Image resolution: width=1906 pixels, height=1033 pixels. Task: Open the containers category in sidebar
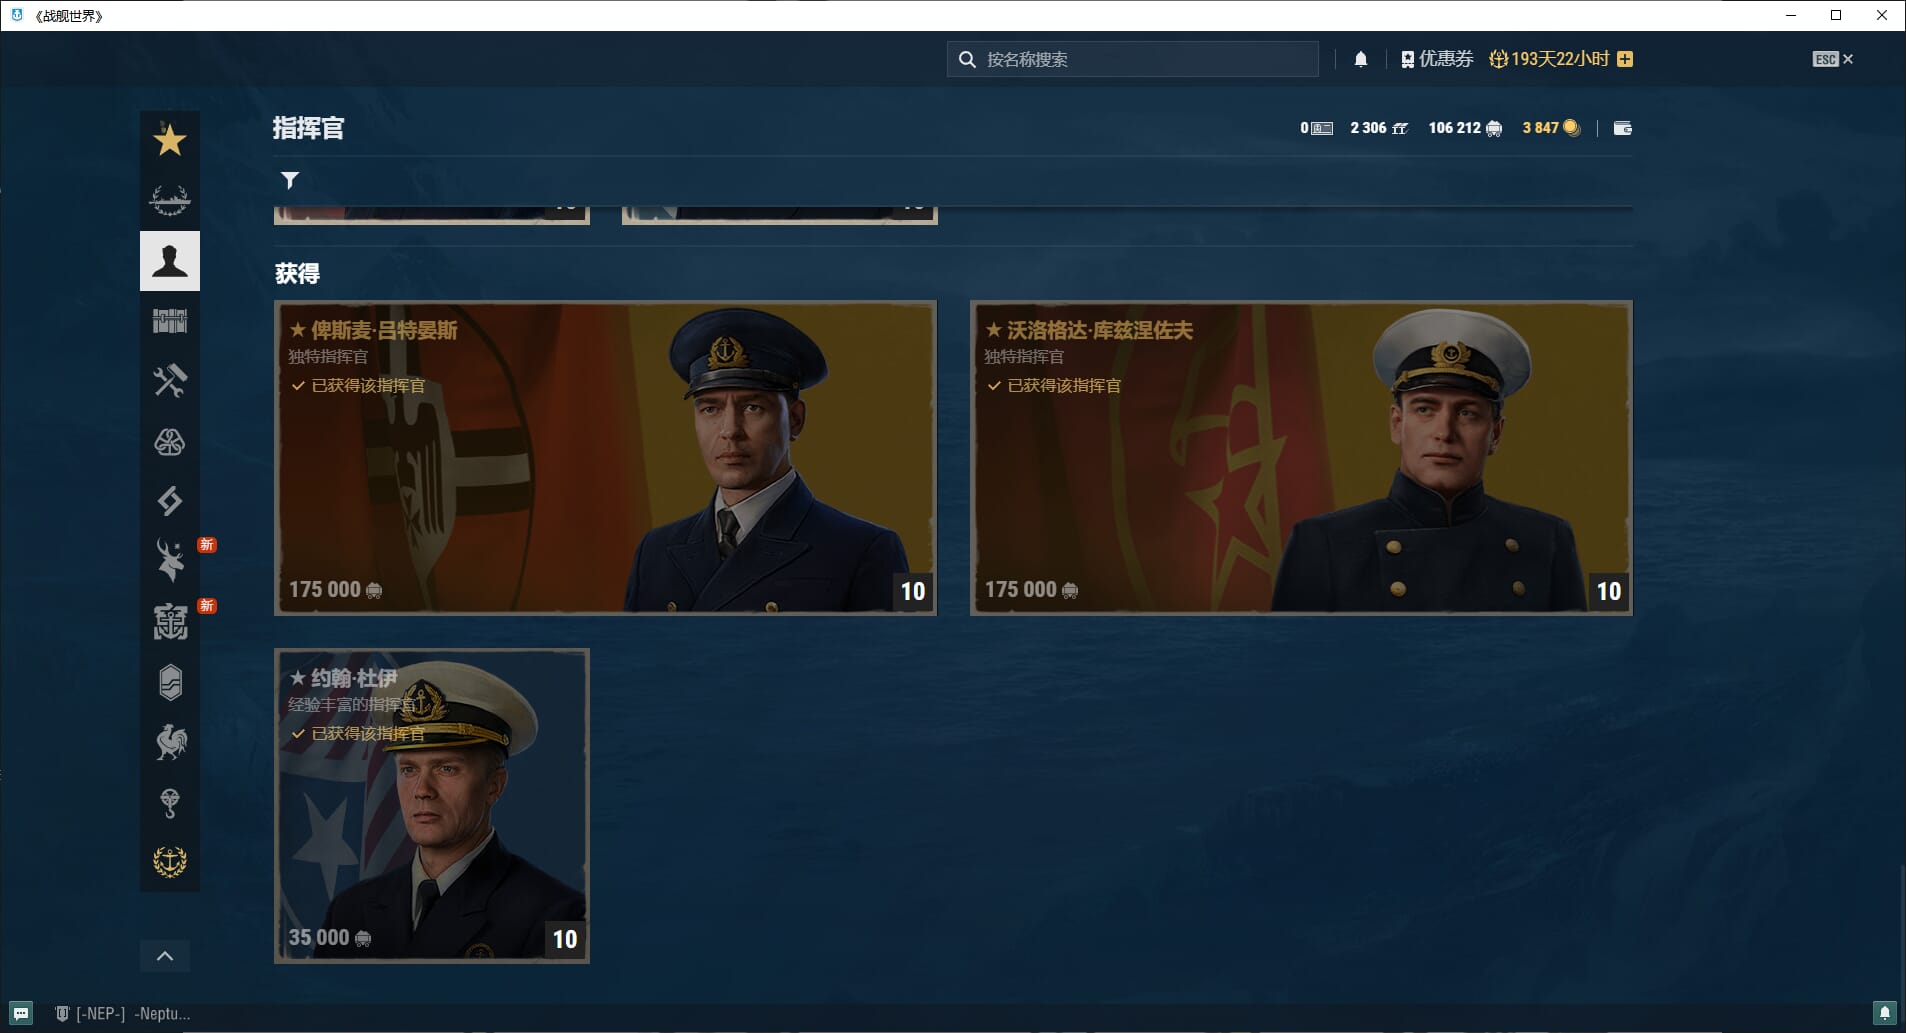point(169,321)
